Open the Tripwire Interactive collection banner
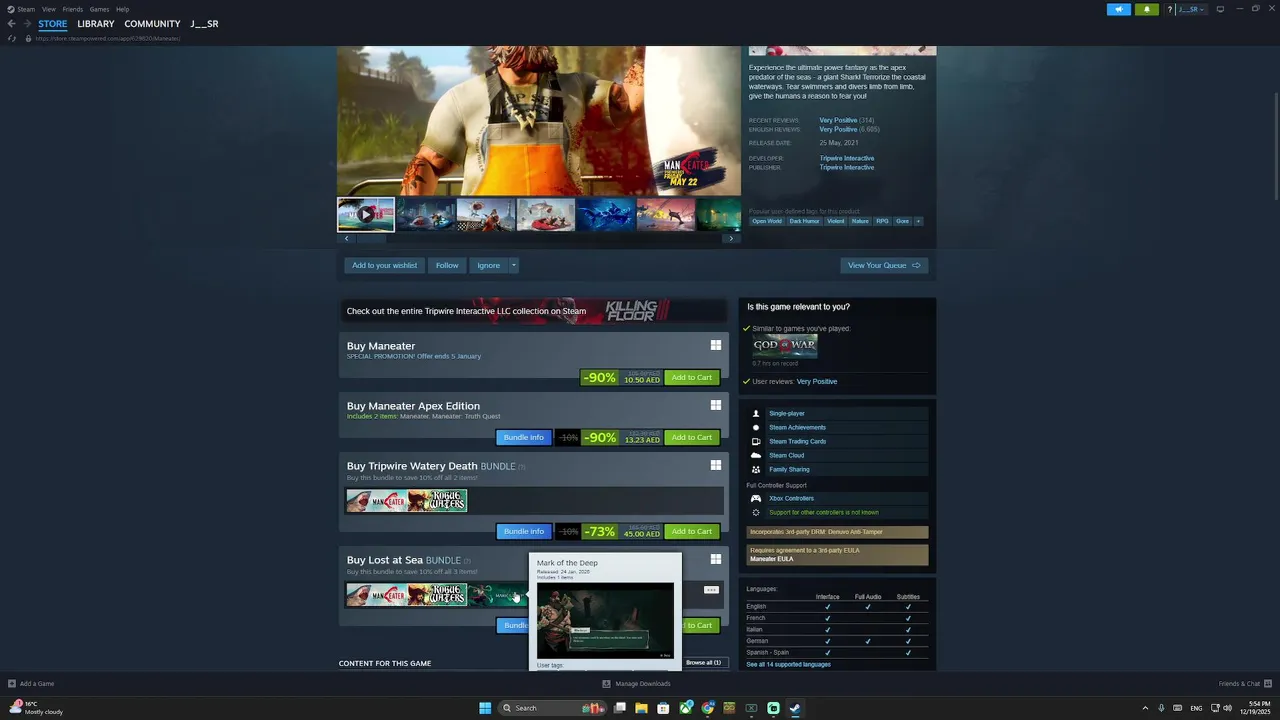Image resolution: width=1280 pixels, height=720 pixels. point(533,310)
